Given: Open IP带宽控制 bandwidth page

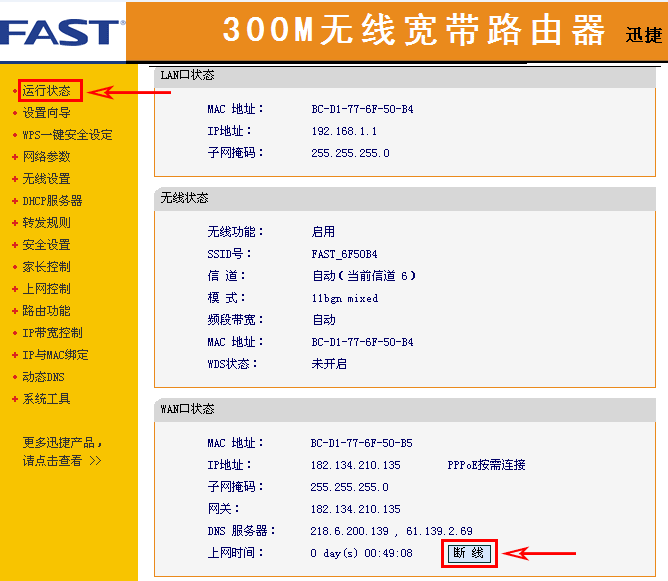Looking at the screenshot, I should tap(52, 333).
